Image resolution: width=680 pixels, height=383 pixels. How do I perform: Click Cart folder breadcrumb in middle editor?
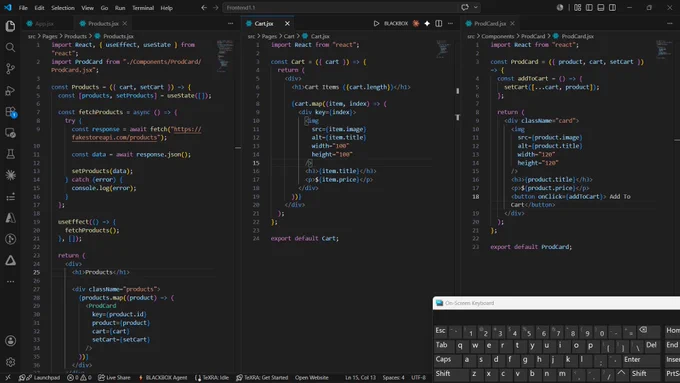click(289, 36)
